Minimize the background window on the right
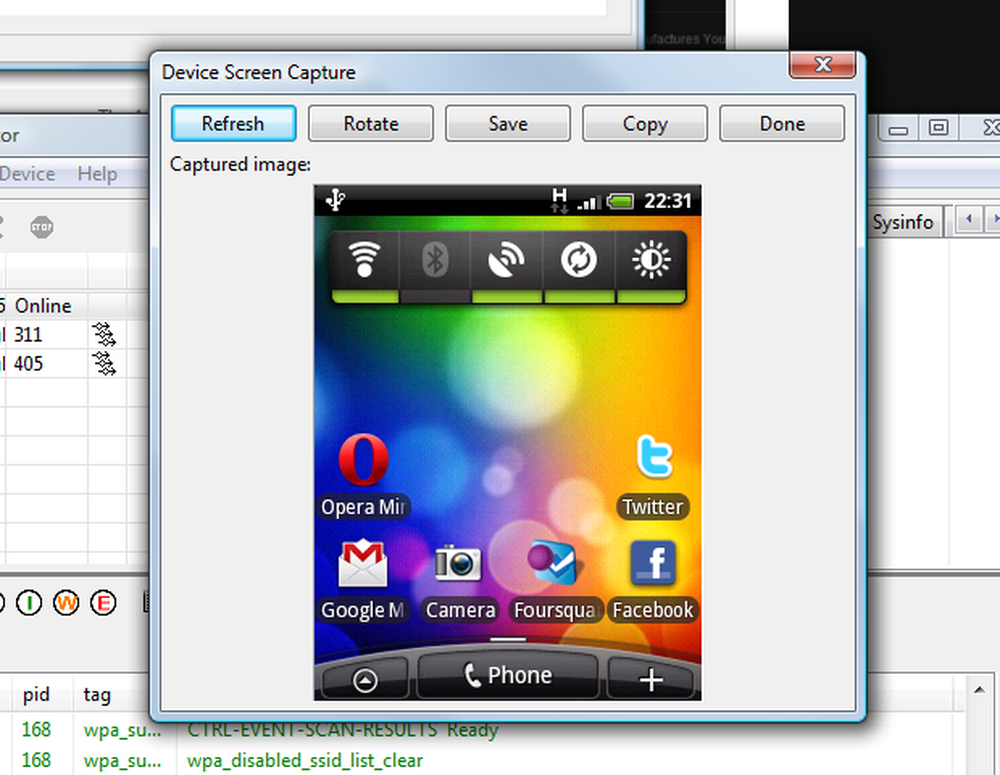 (x=899, y=129)
